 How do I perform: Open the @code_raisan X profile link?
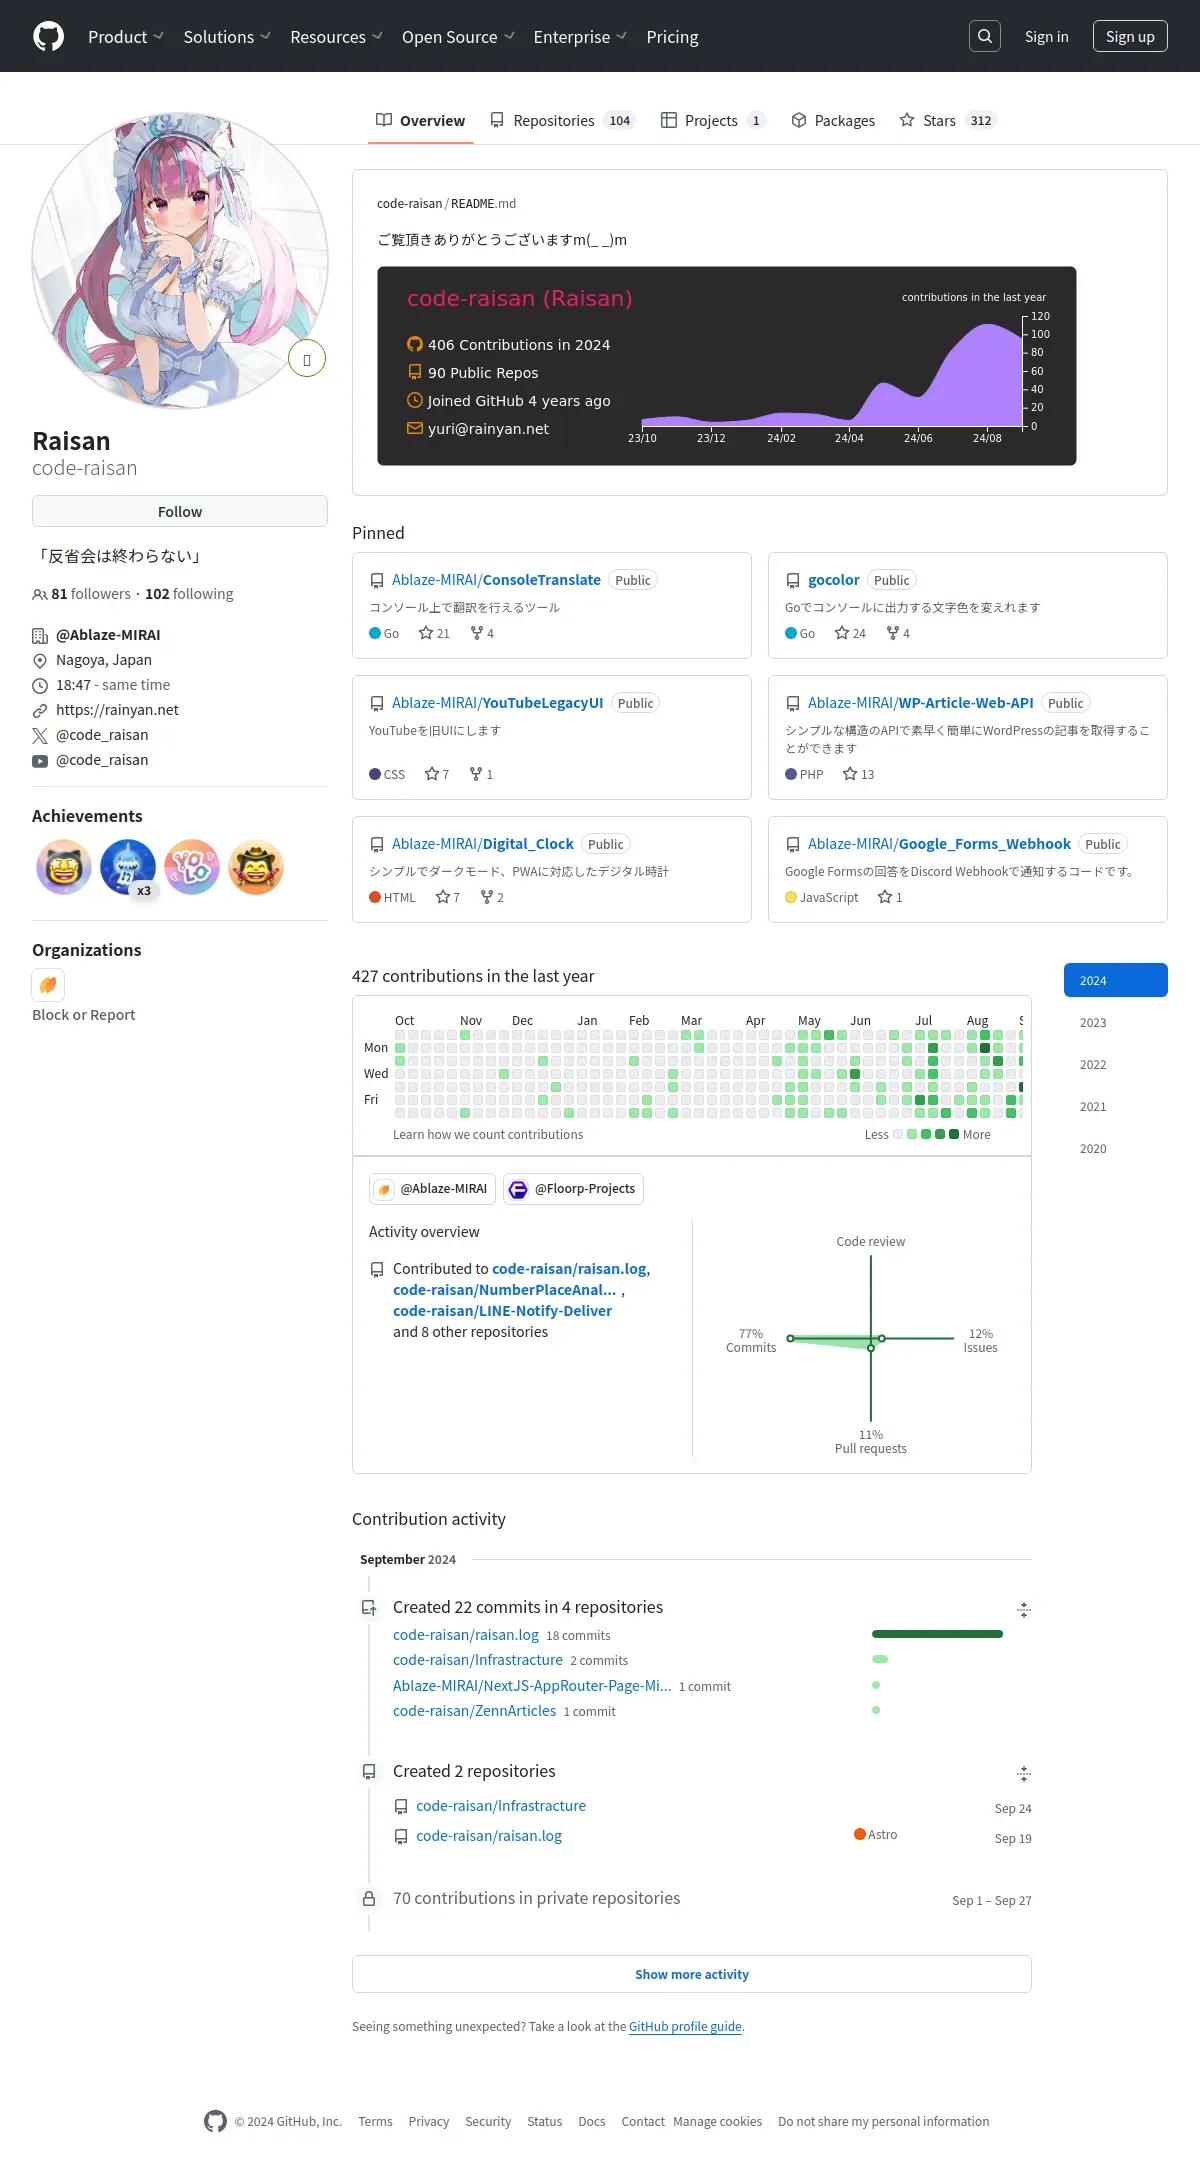click(x=102, y=735)
